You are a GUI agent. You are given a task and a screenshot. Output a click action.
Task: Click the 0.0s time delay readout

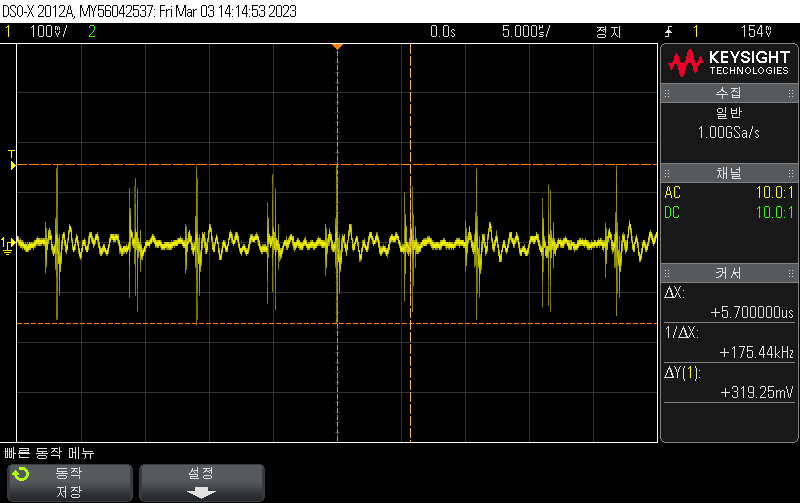442,32
